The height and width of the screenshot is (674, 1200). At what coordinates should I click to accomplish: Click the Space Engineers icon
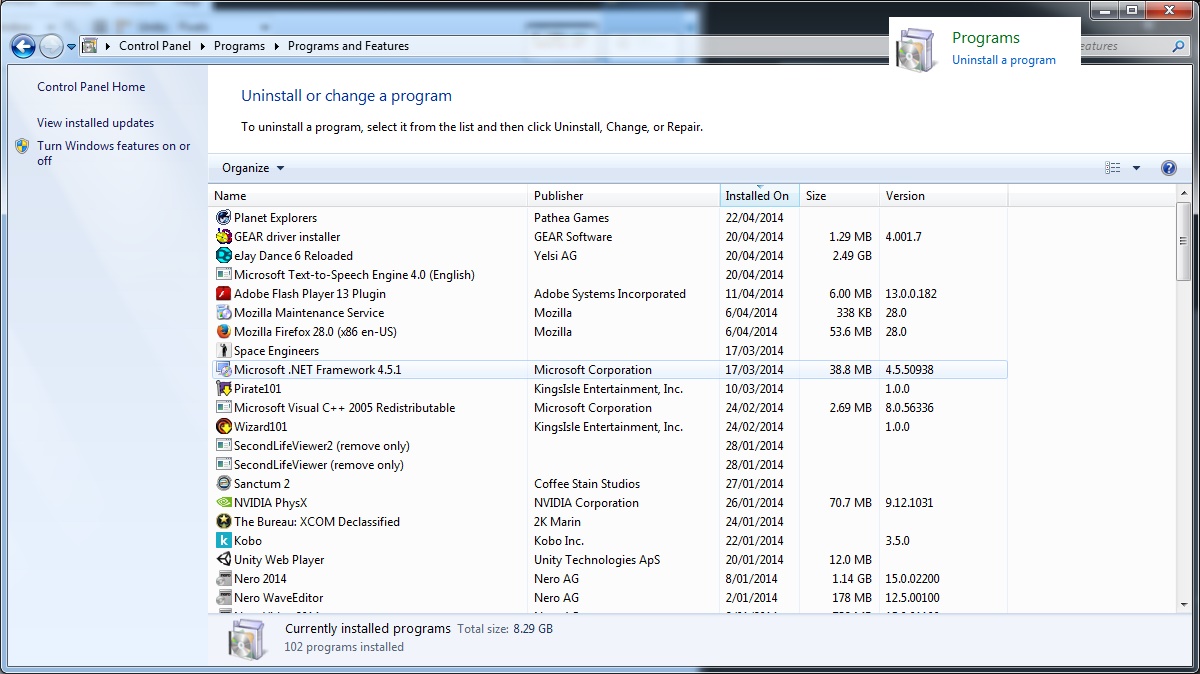click(x=224, y=351)
